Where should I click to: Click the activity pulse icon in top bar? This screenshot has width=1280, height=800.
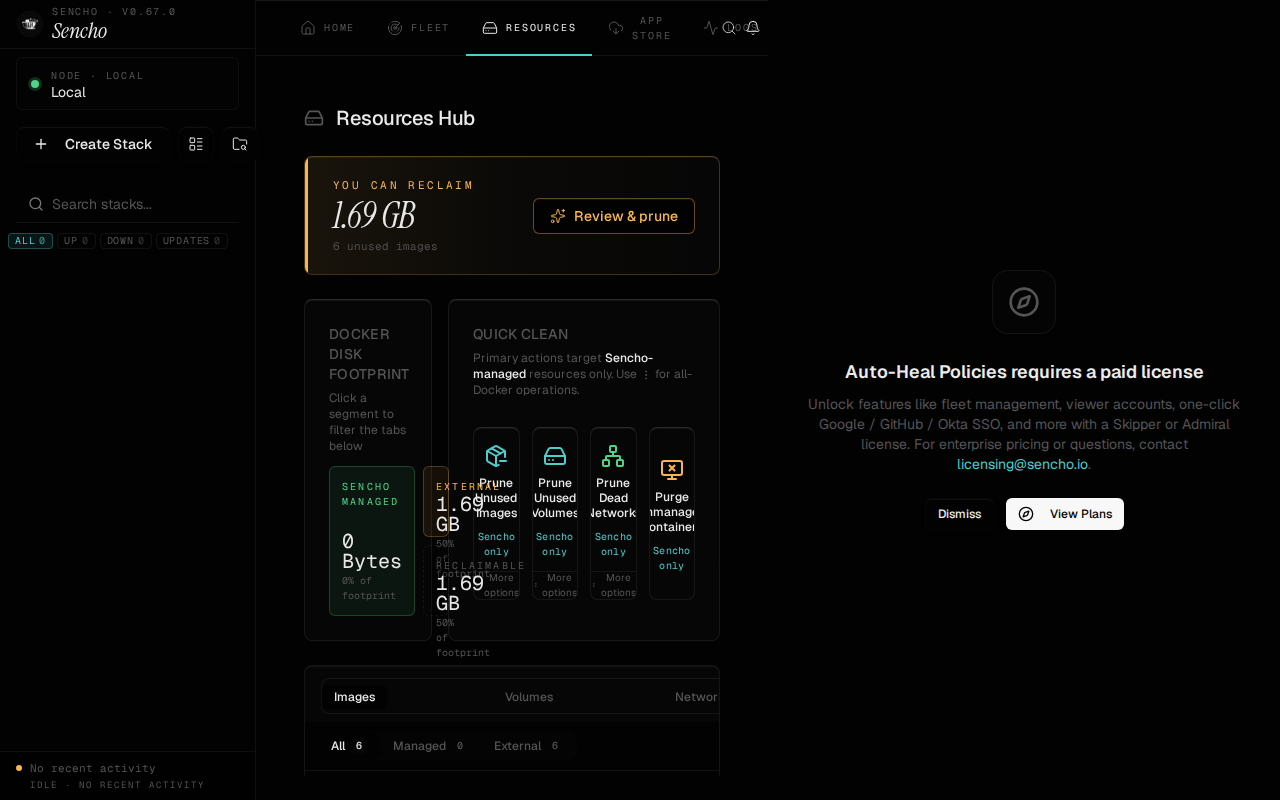(711, 28)
